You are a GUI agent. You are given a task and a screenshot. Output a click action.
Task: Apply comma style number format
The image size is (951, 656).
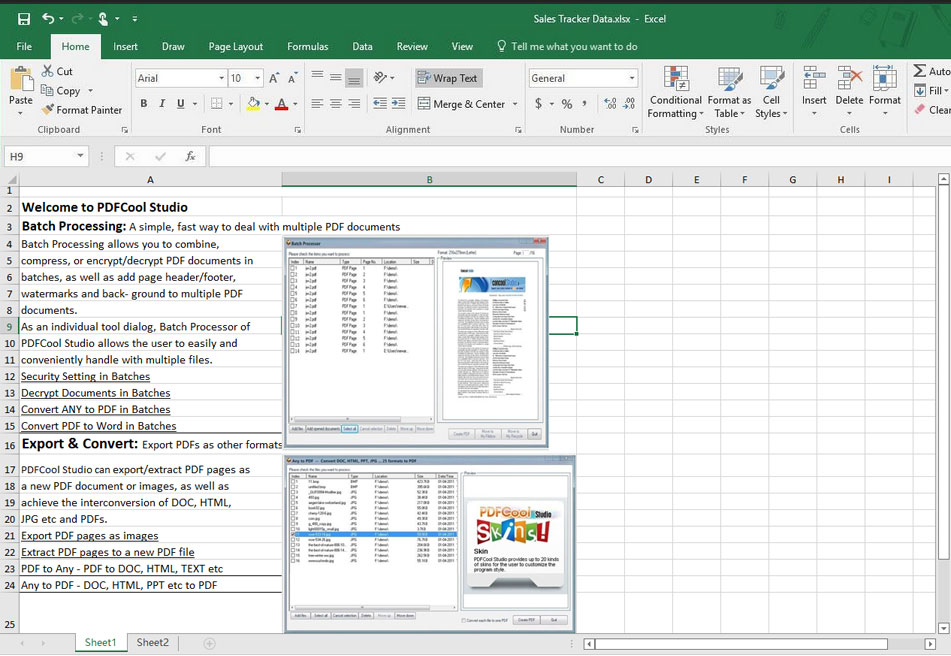[x=584, y=104]
